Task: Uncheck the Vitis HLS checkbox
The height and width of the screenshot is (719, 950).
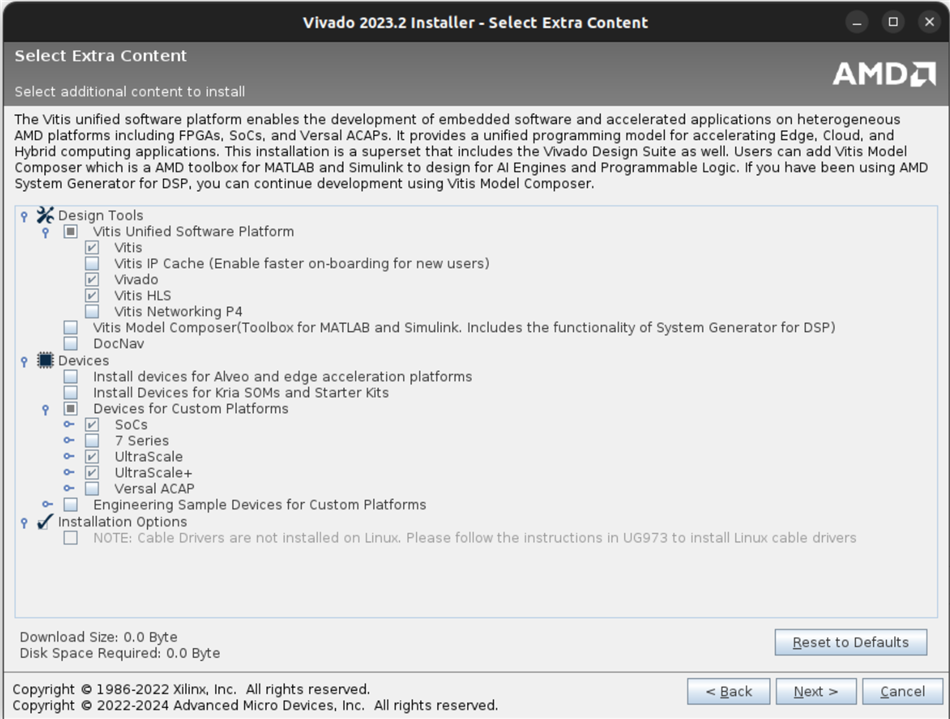Action: (x=92, y=296)
